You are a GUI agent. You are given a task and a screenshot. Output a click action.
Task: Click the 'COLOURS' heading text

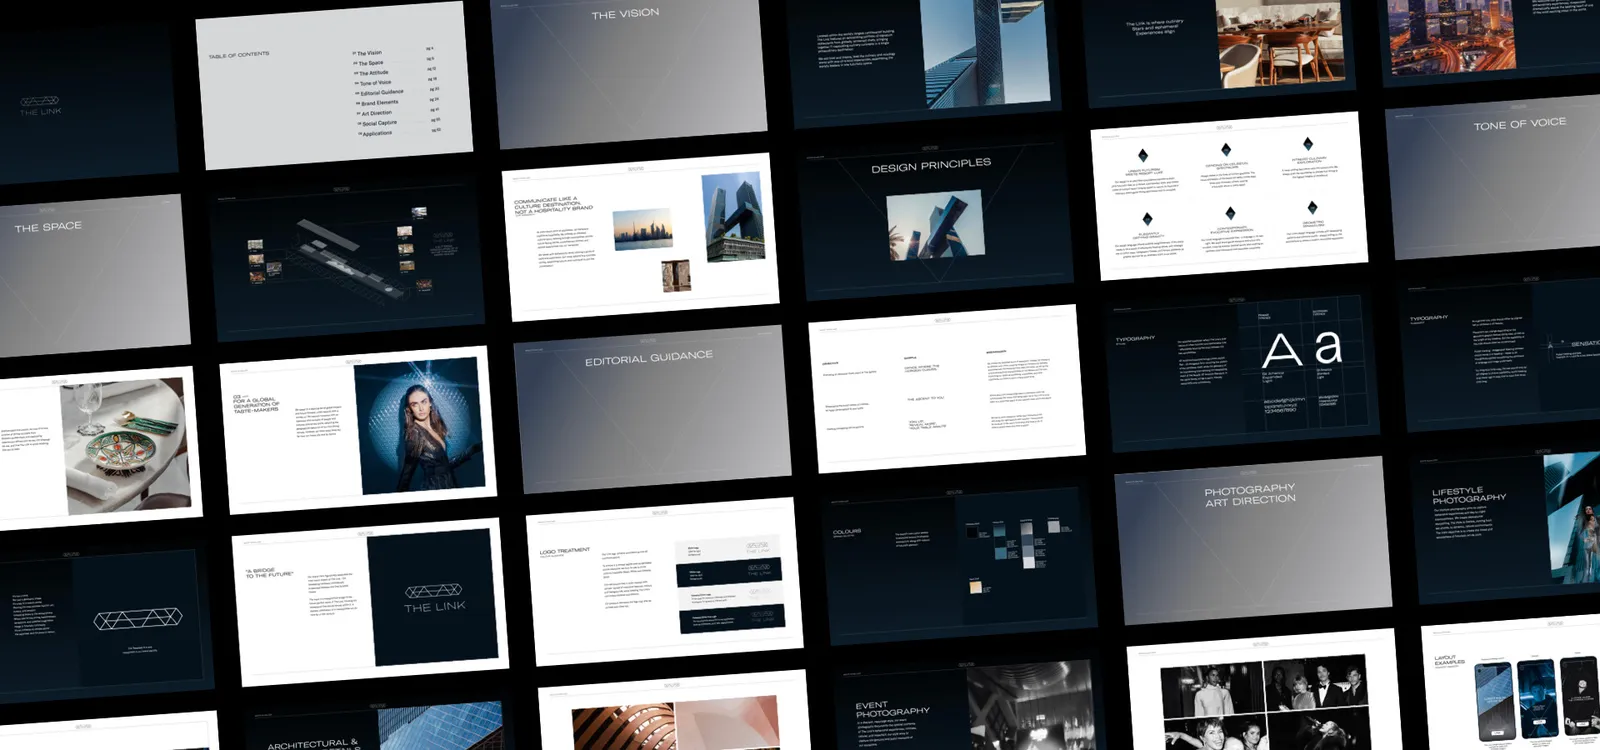click(x=846, y=532)
